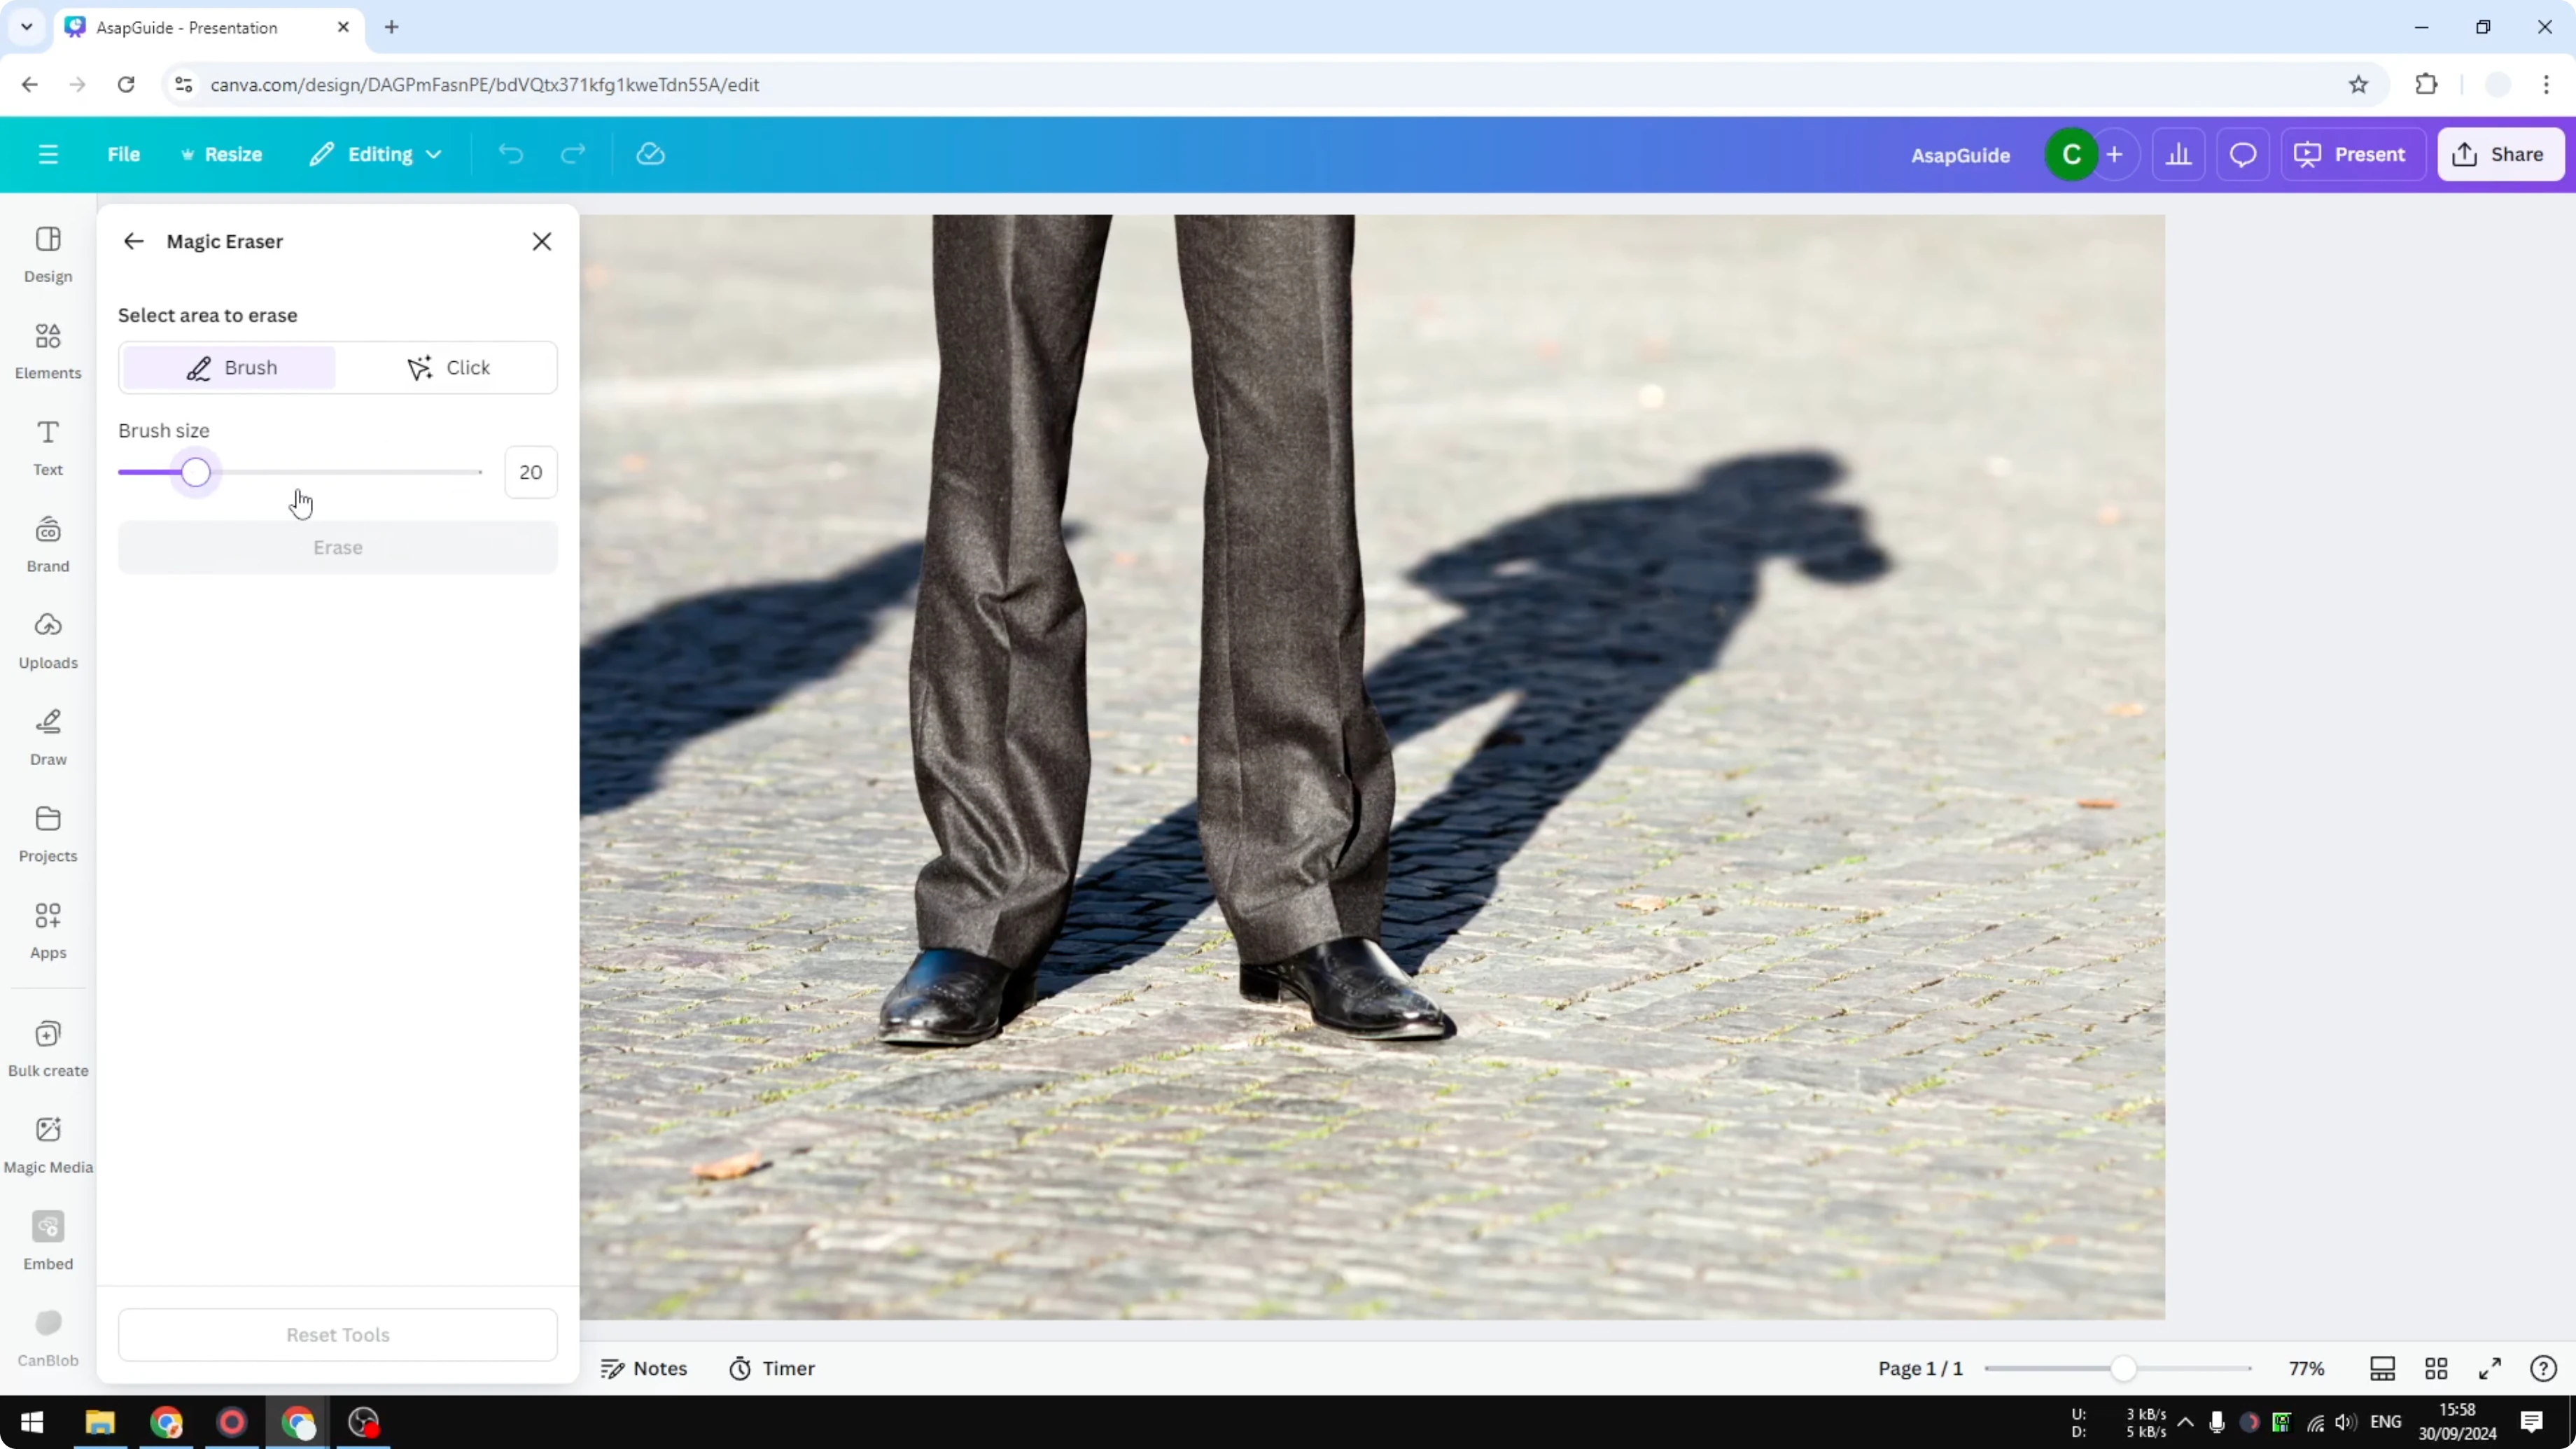Click the Present button
Image resolution: width=2576 pixels, height=1449 pixels.
[x=2352, y=154]
